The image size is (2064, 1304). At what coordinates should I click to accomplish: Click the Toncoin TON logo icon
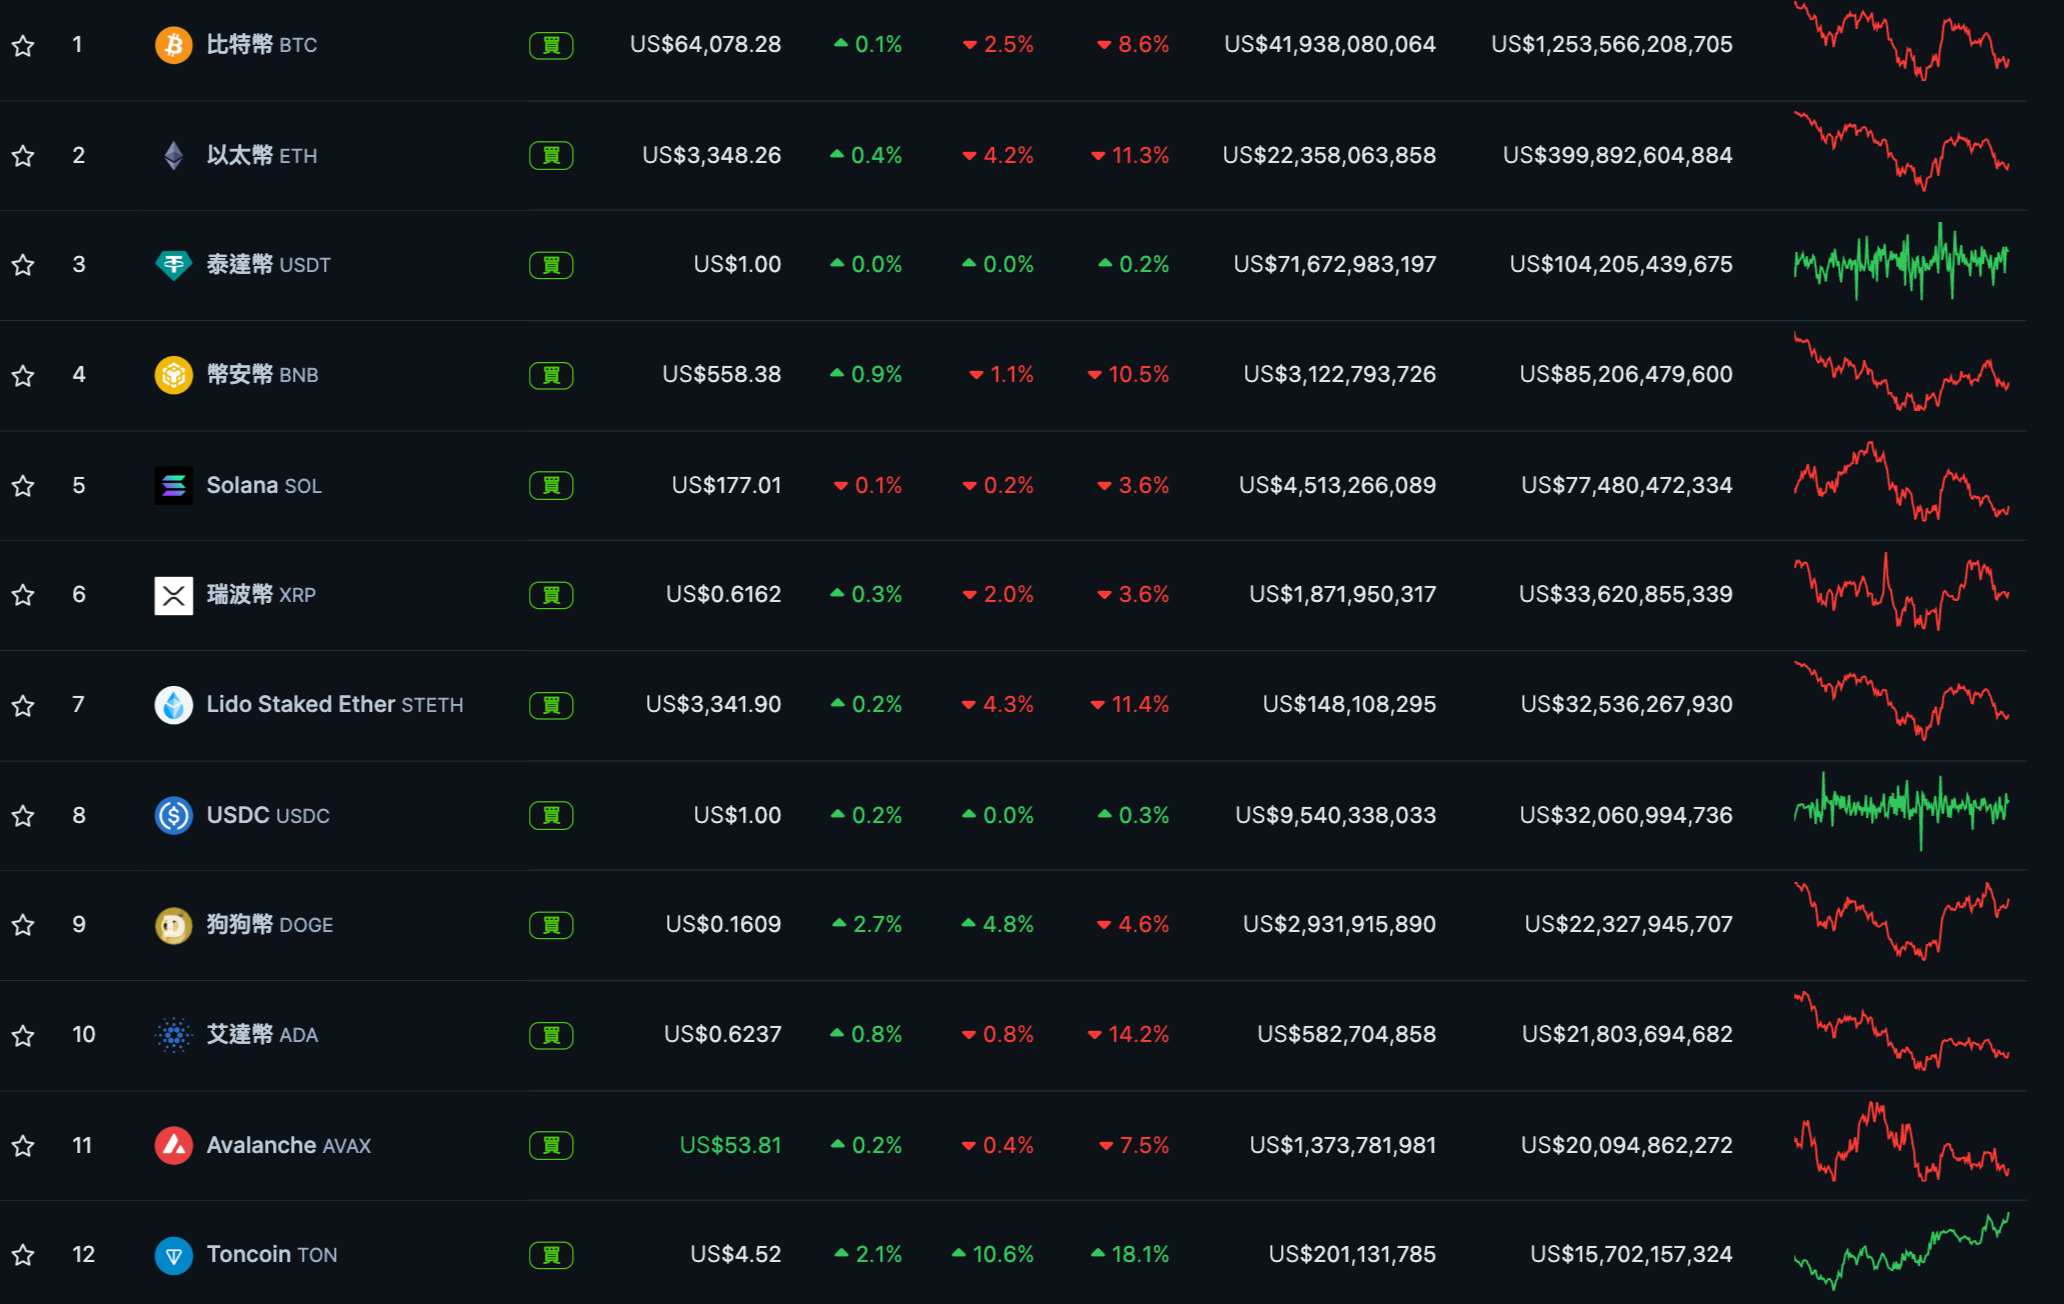(173, 1255)
